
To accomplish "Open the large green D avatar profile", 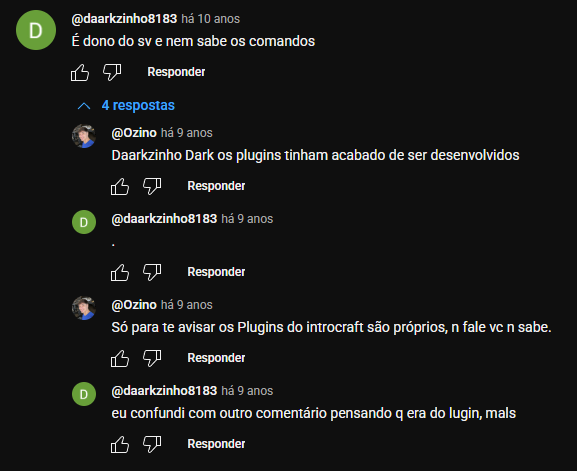I will pos(36,30).
